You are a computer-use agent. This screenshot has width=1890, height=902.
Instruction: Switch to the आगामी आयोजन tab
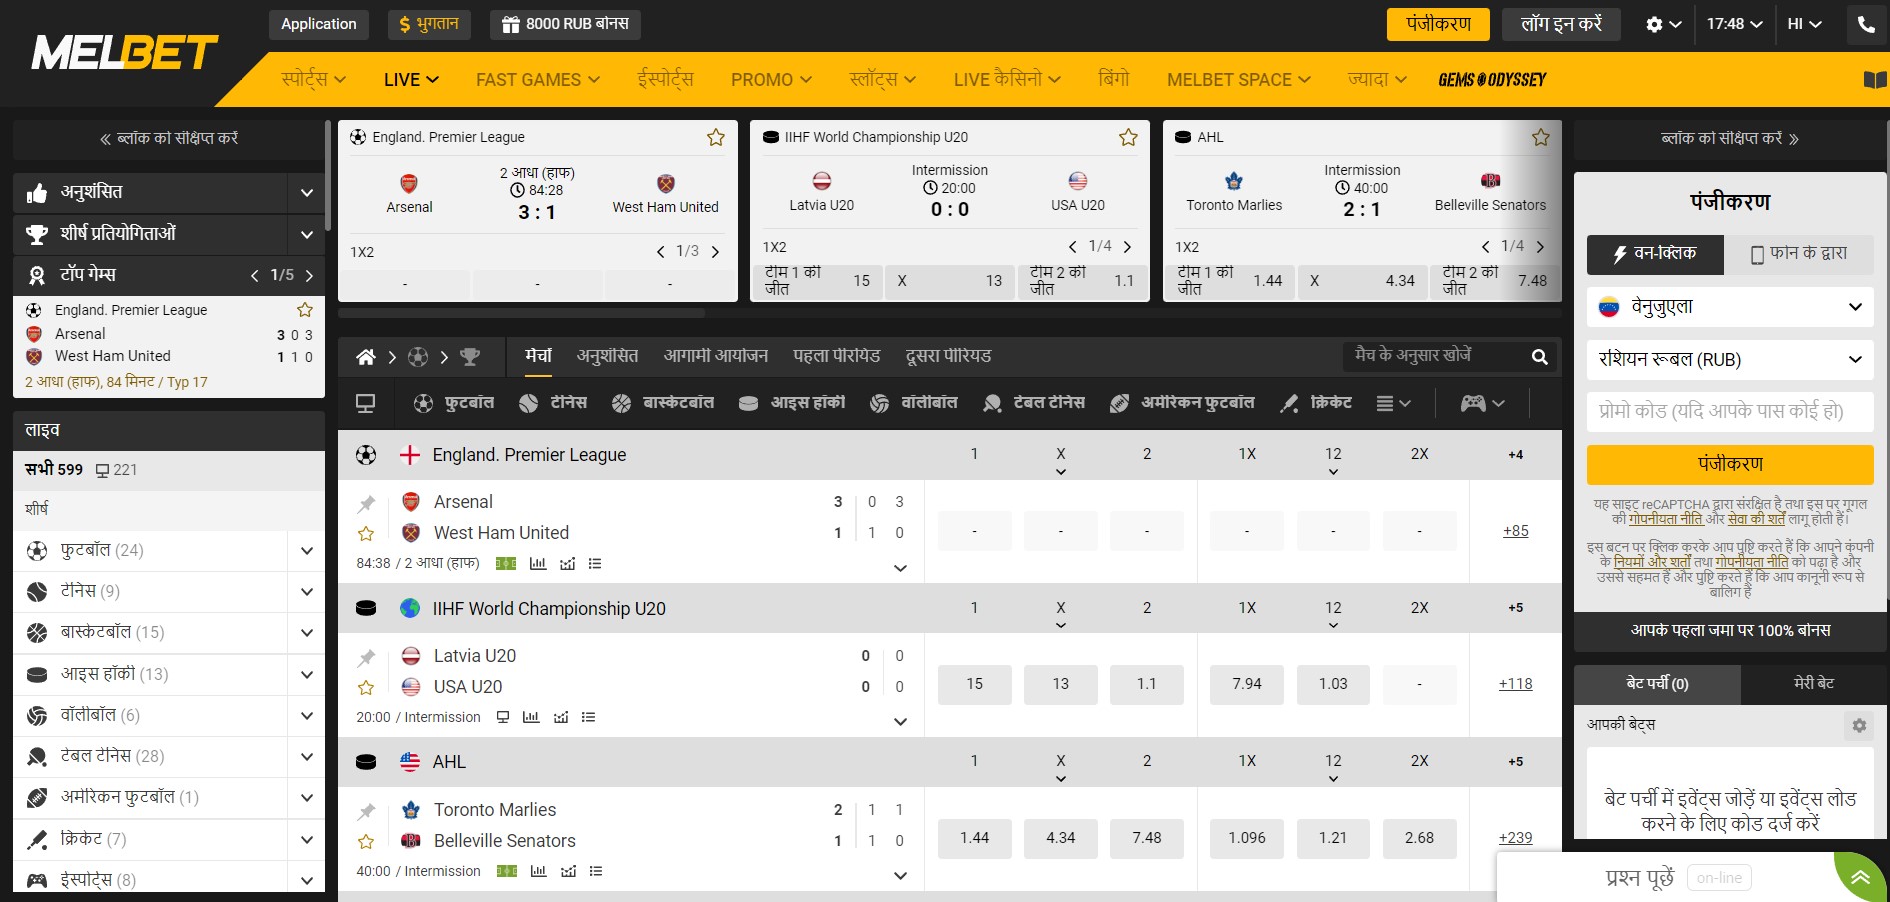[716, 356]
